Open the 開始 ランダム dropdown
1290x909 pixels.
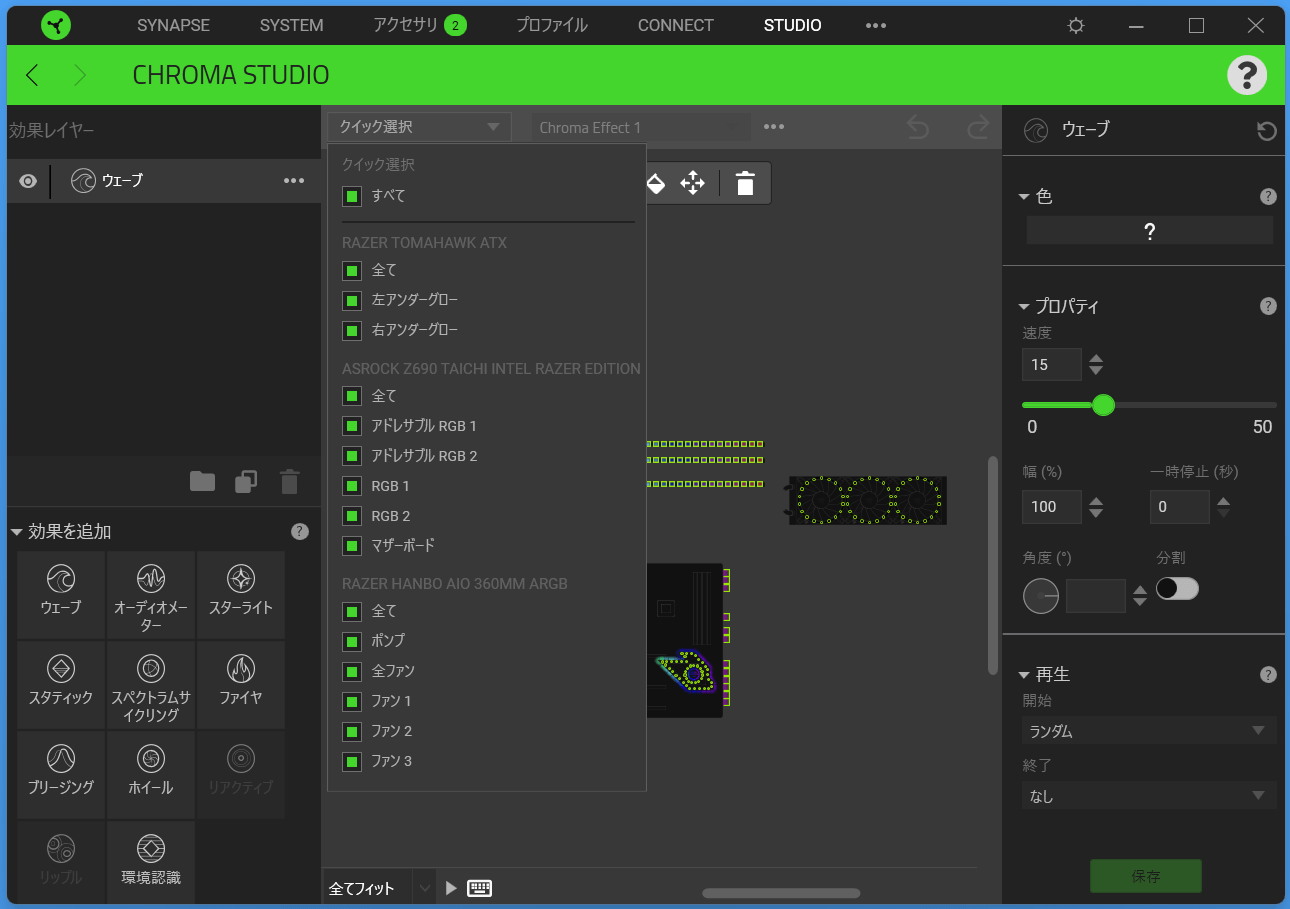(1149, 731)
